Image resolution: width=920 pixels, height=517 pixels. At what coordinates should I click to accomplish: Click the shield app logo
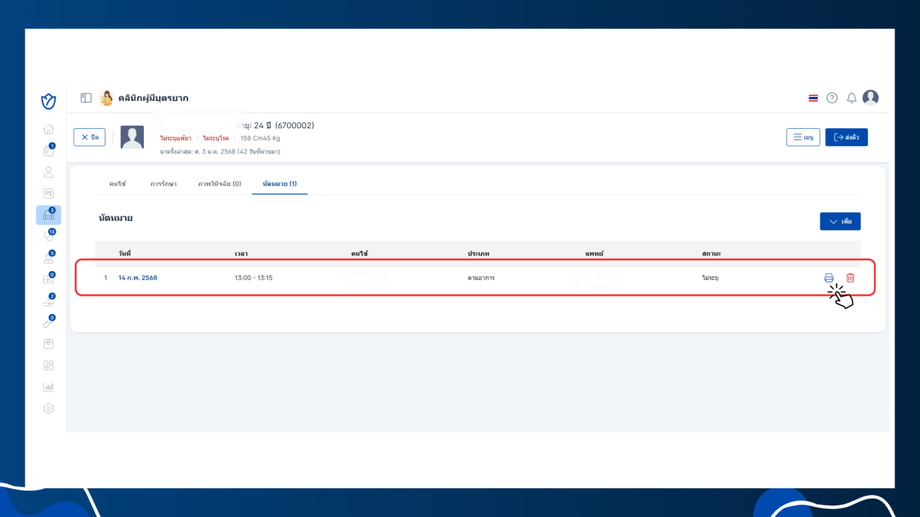[x=49, y=101]
